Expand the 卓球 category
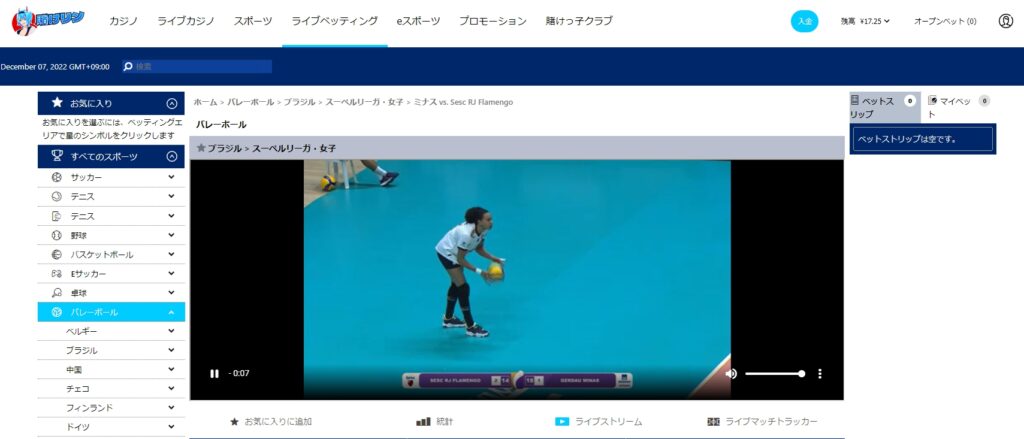 point(171,293)
